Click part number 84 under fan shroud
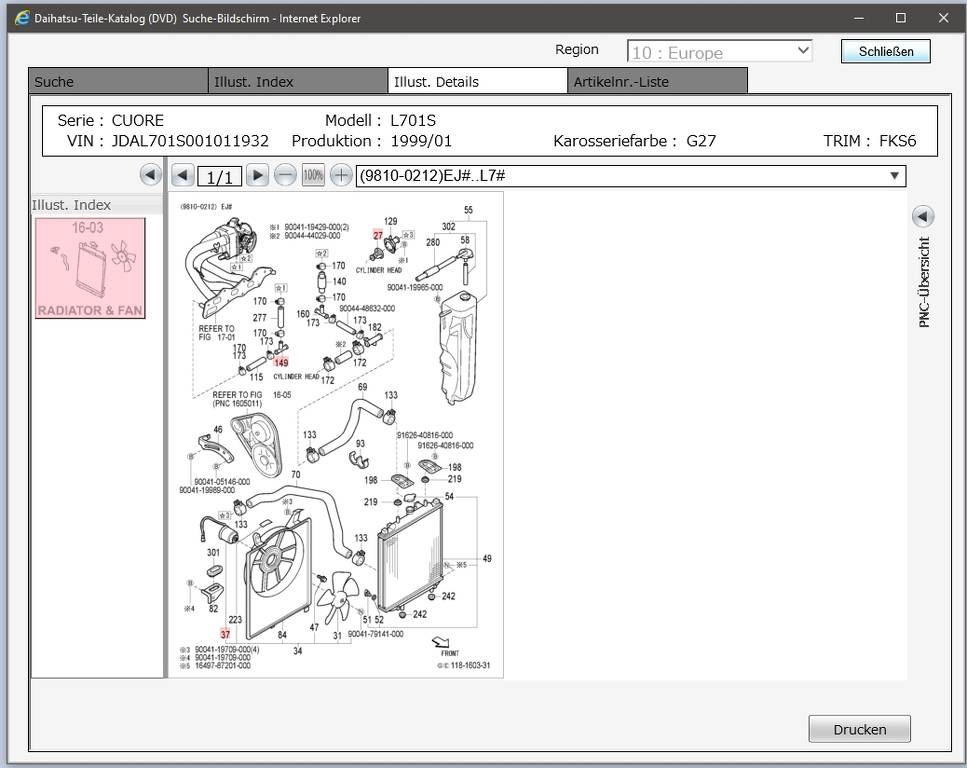The image size is (967, 768). (282, 635)
